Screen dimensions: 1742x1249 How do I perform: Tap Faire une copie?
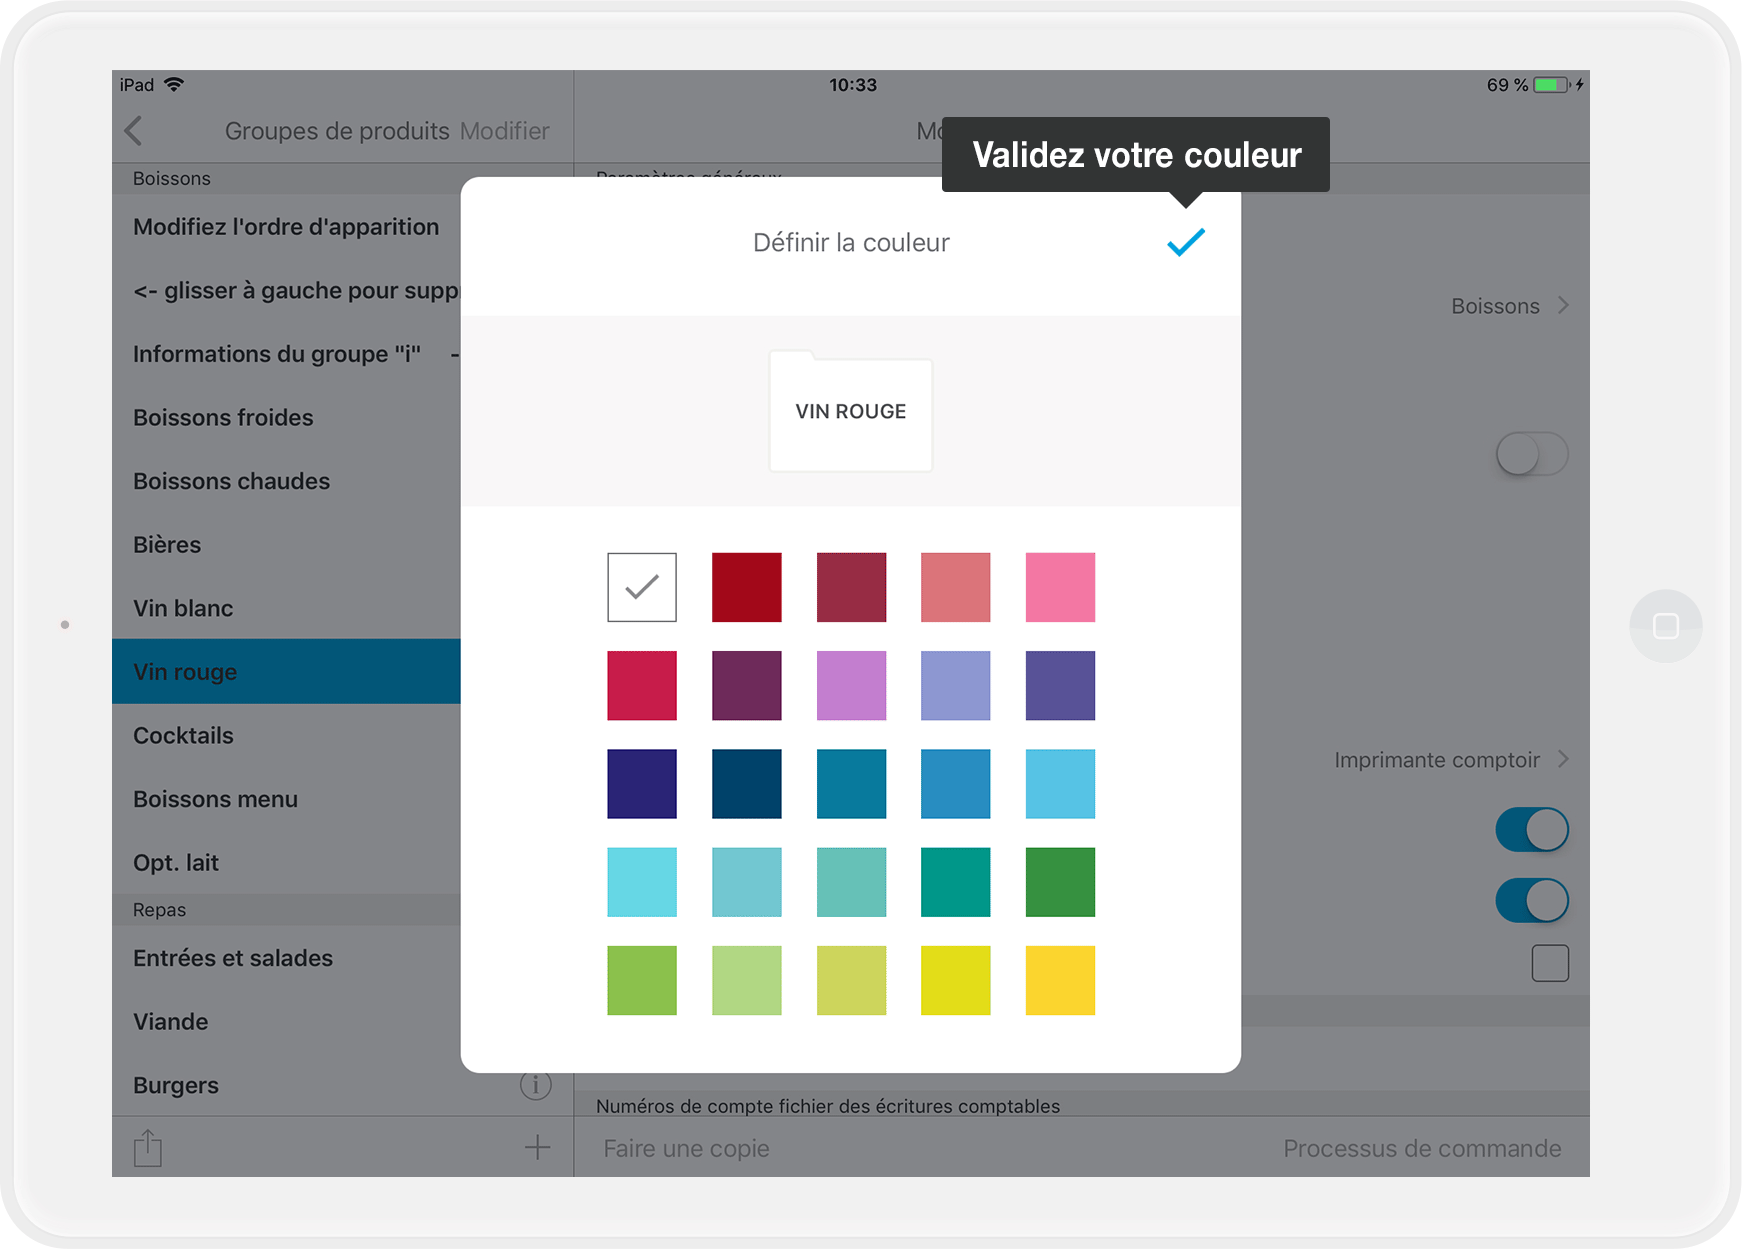(686, 1148)
